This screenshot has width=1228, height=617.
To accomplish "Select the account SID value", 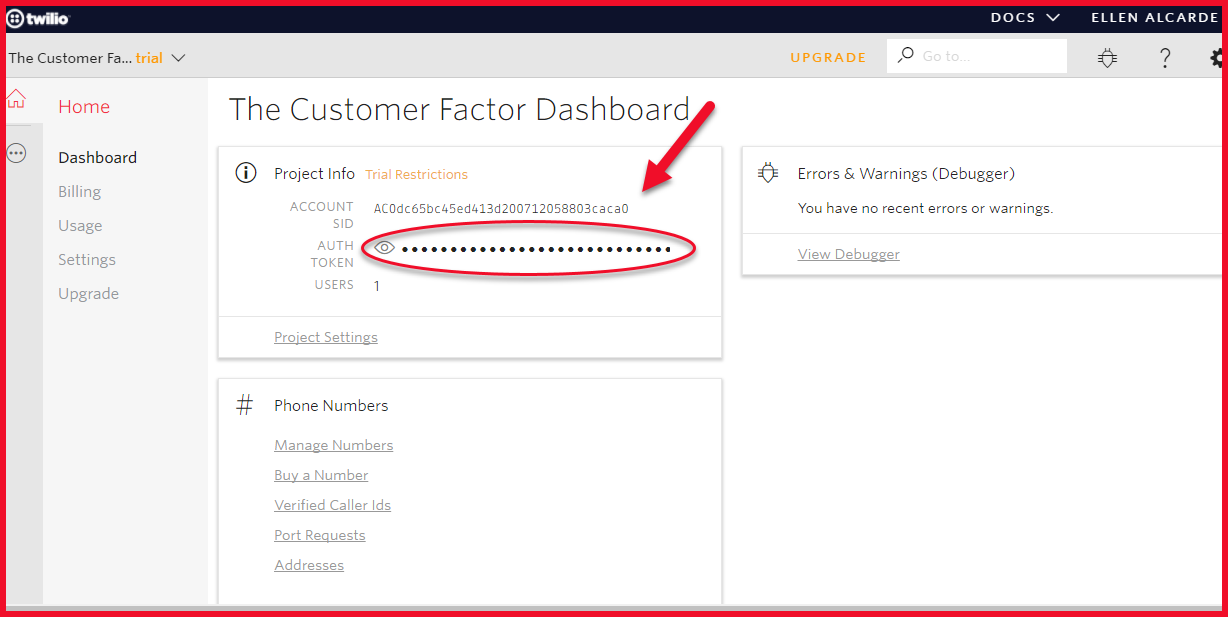I will [x=501, y=209].
